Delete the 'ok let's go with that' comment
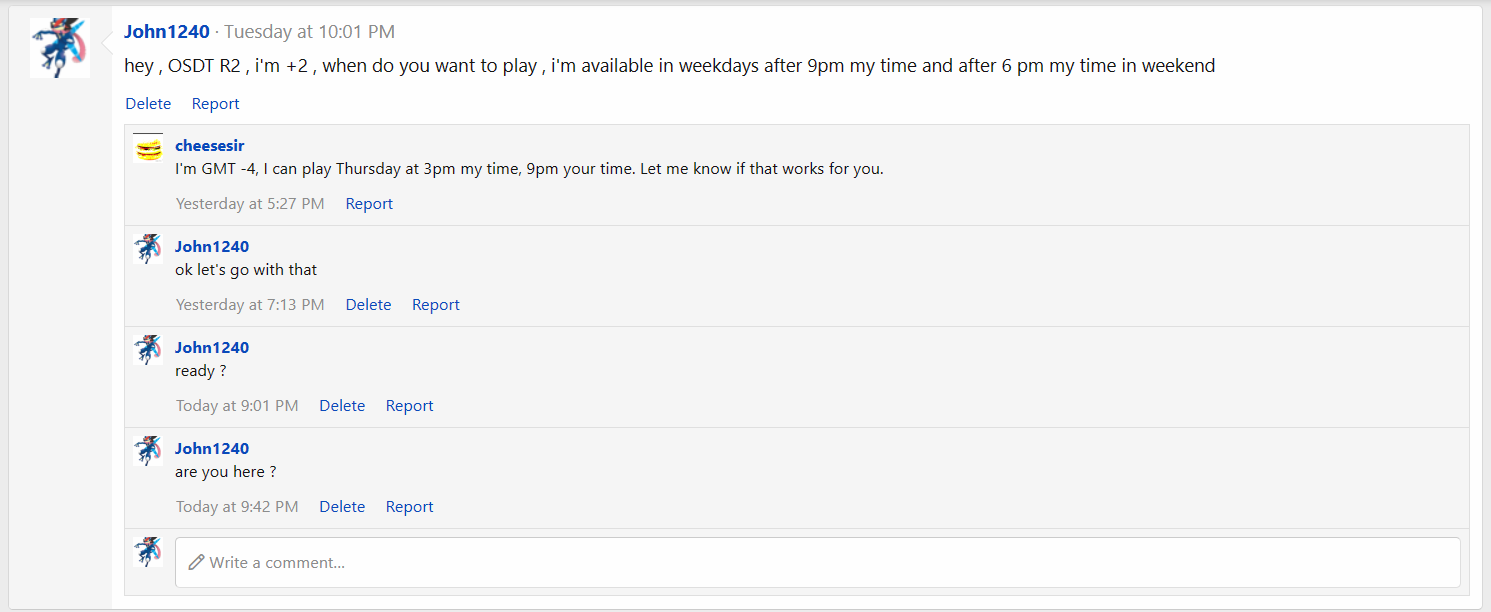The width and height of the screenshot is (1491, 612). [368, 305]
